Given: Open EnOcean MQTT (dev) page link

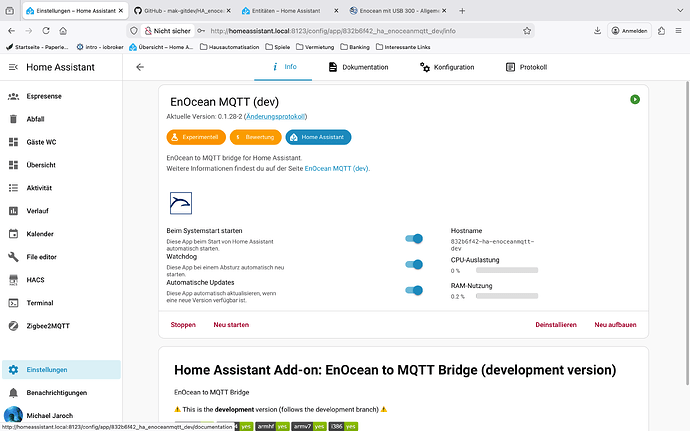Looking at the screenshot, I should [x=337, y=169].
